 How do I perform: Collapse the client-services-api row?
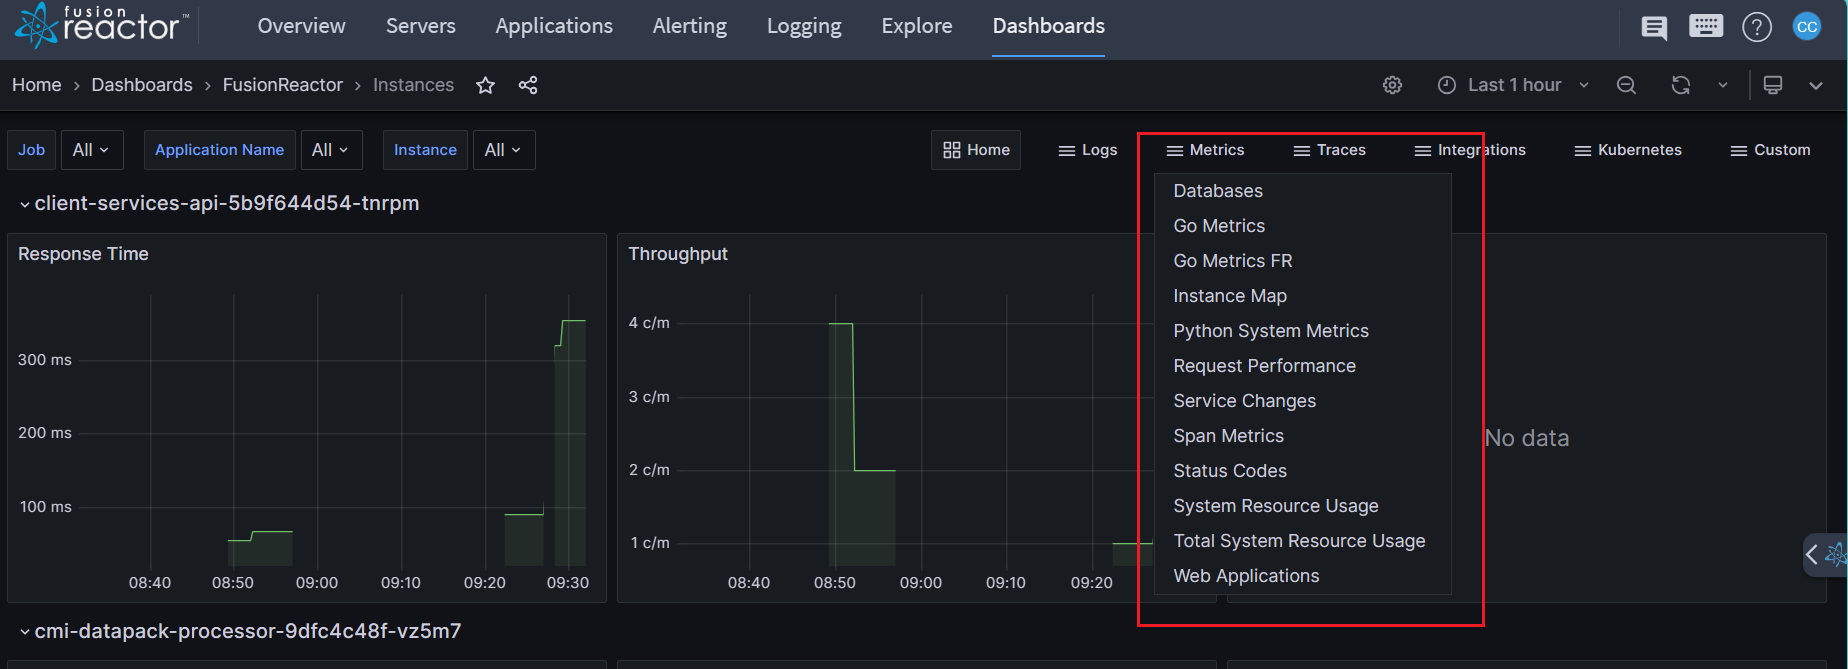25,204
